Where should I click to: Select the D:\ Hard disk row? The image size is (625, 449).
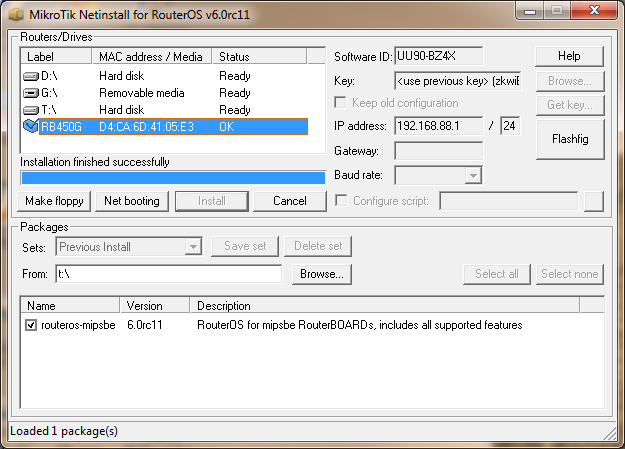click(x=165, y=76)
